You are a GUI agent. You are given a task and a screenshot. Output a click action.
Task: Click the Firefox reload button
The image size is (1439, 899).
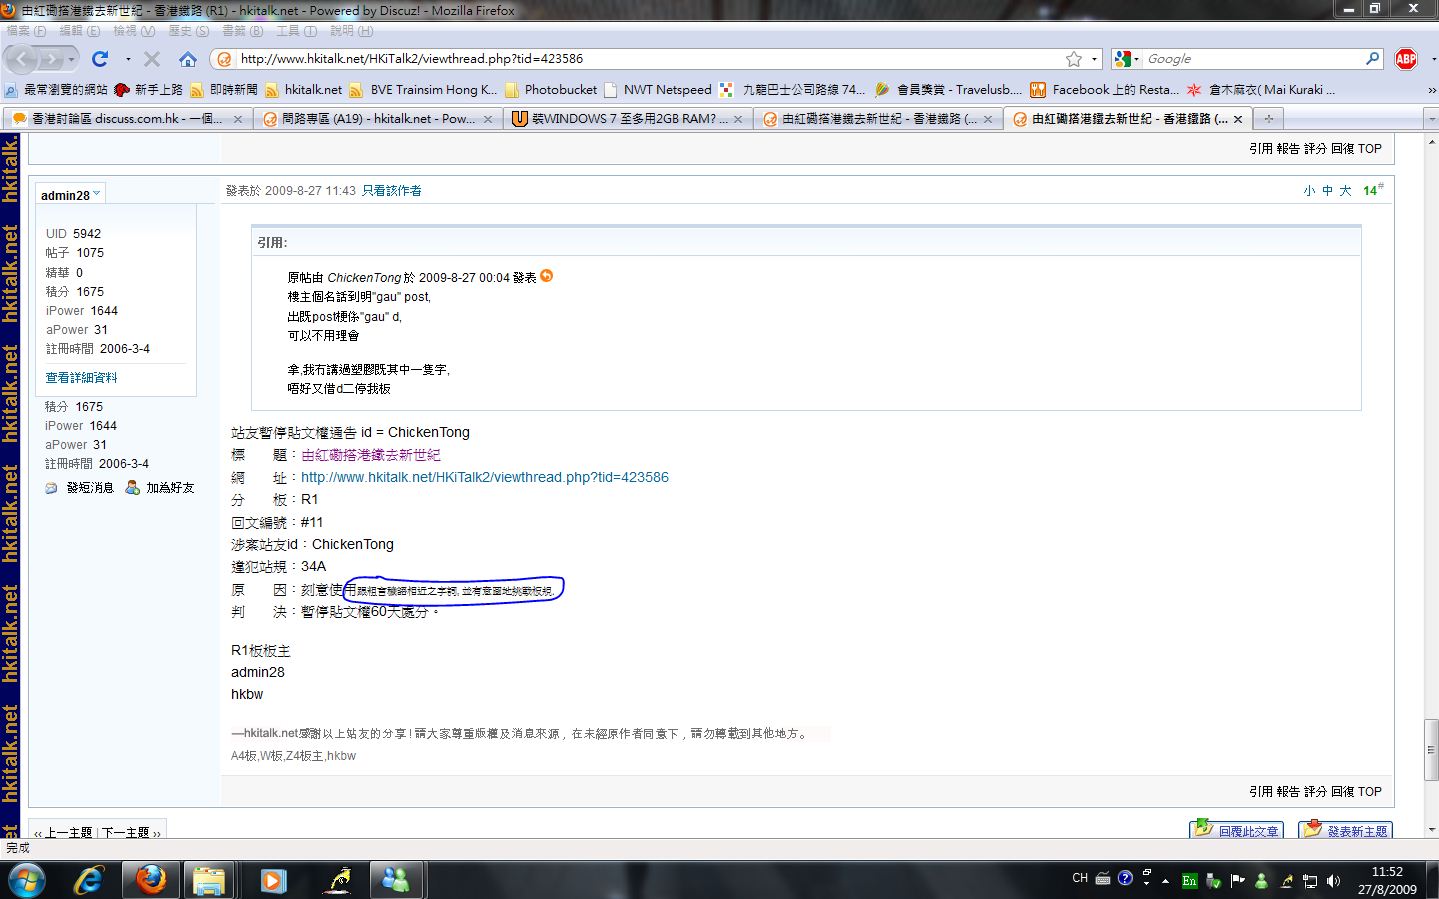[100, 59]
